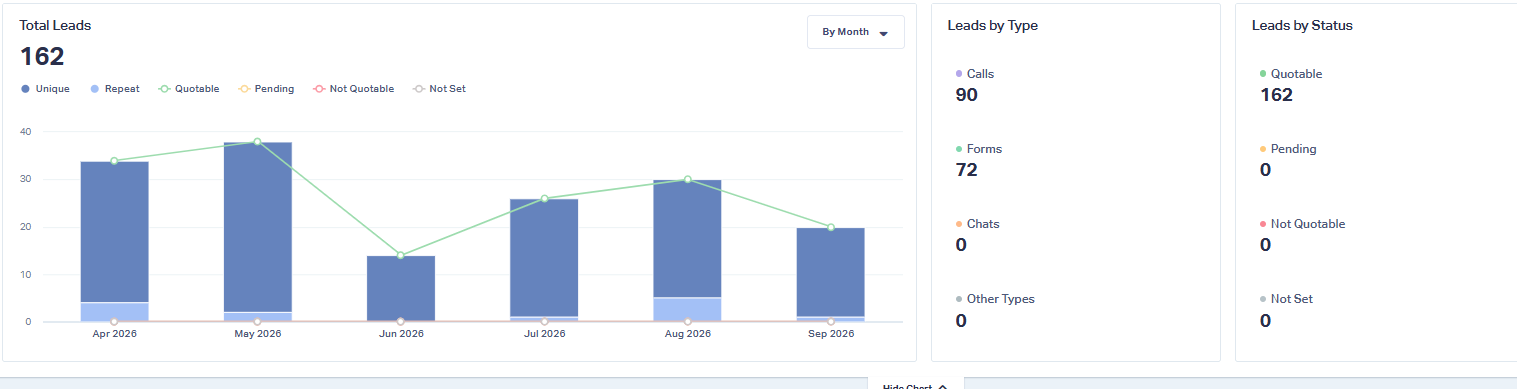The height and width of the screenshot is (389, 1517).
Task: Click the Quotable line point for Apr 2026
Action: coord(114,161)
